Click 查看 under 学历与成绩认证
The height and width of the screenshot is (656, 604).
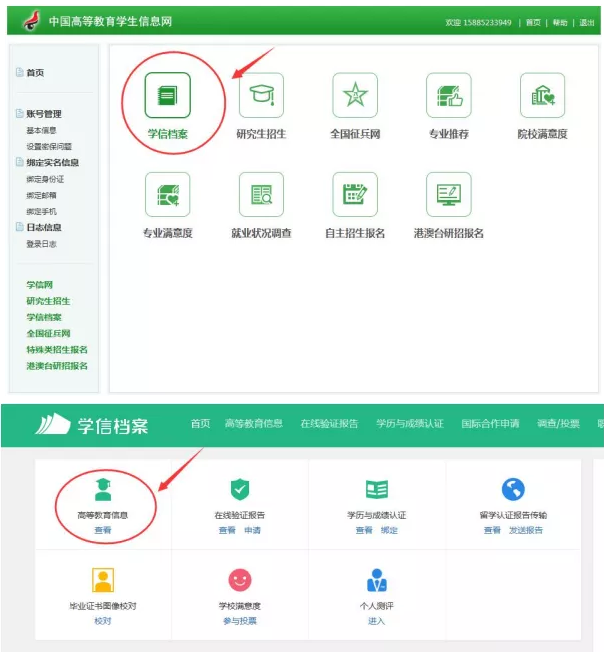click(x=364, y=530)
